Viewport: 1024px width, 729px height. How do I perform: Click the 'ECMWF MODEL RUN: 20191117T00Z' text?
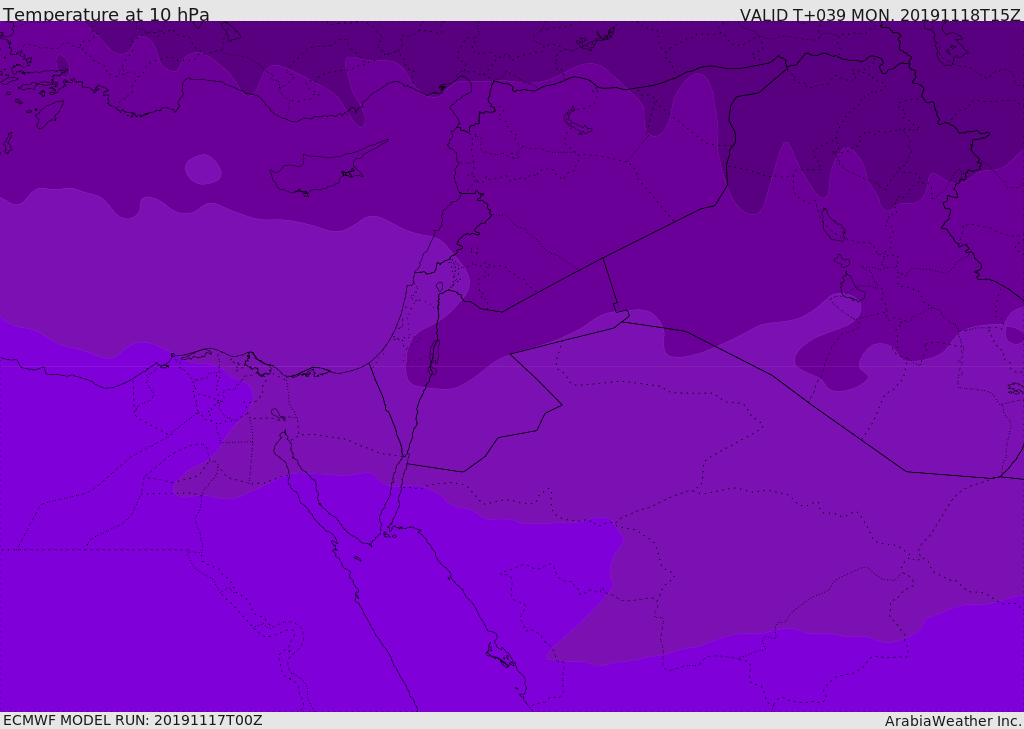tap(133, 720)
